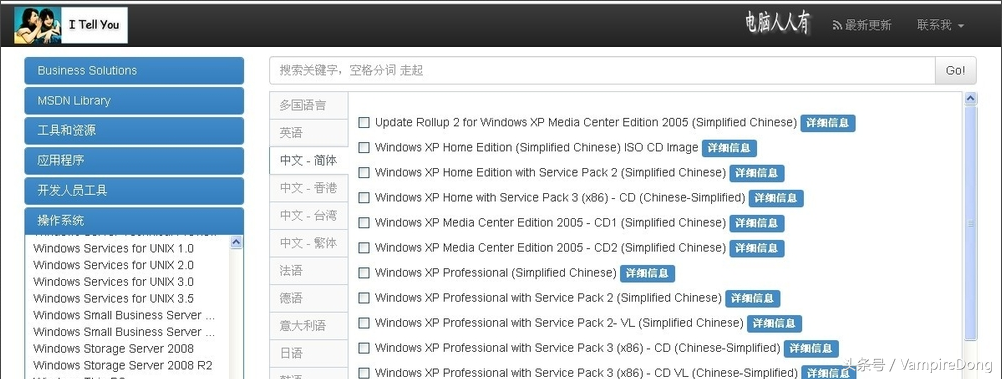The height and width of the screenshot is (379, 1002).
Task: Check XP Professional with Service Pack 2 checkbox
Action: tap(364, 298)
